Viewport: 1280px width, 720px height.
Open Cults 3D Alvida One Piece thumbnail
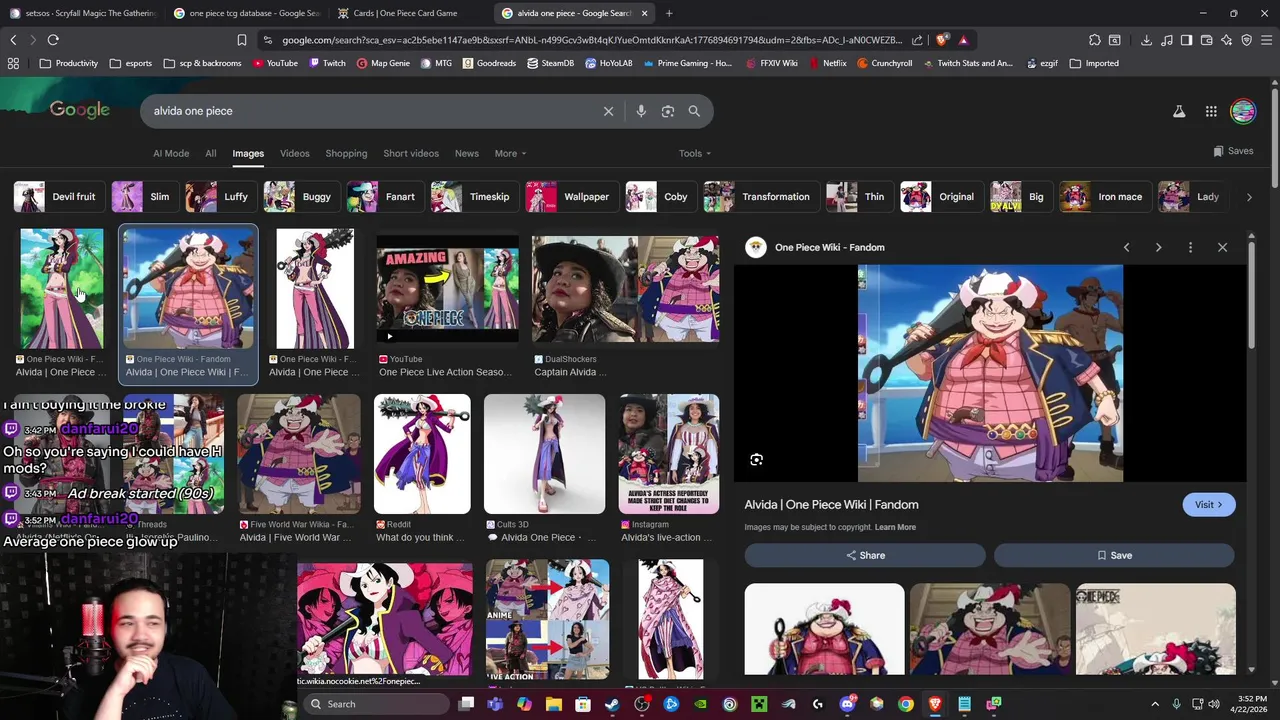click(x=545, y=454)
